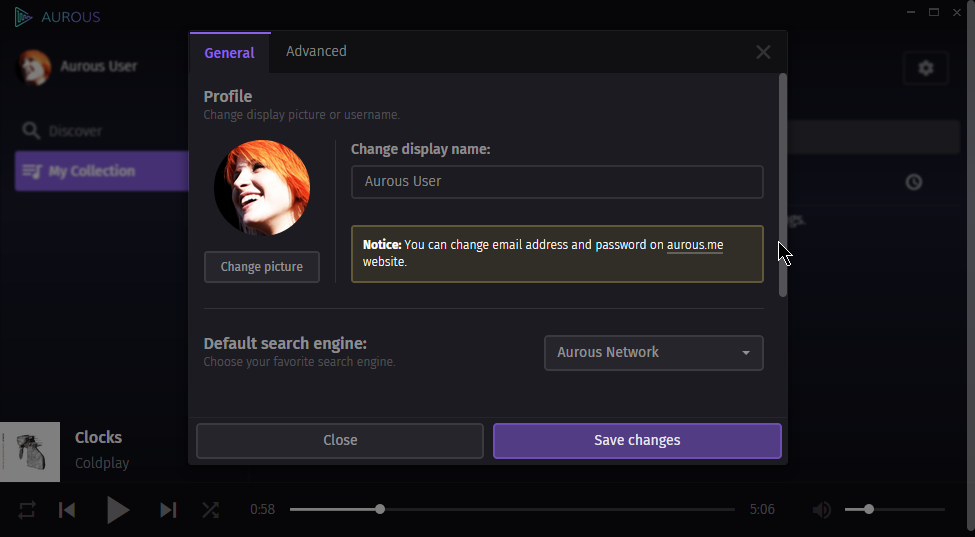
Task: Click the Clocks album art thumbnail
Action: (x=30, y=452)
